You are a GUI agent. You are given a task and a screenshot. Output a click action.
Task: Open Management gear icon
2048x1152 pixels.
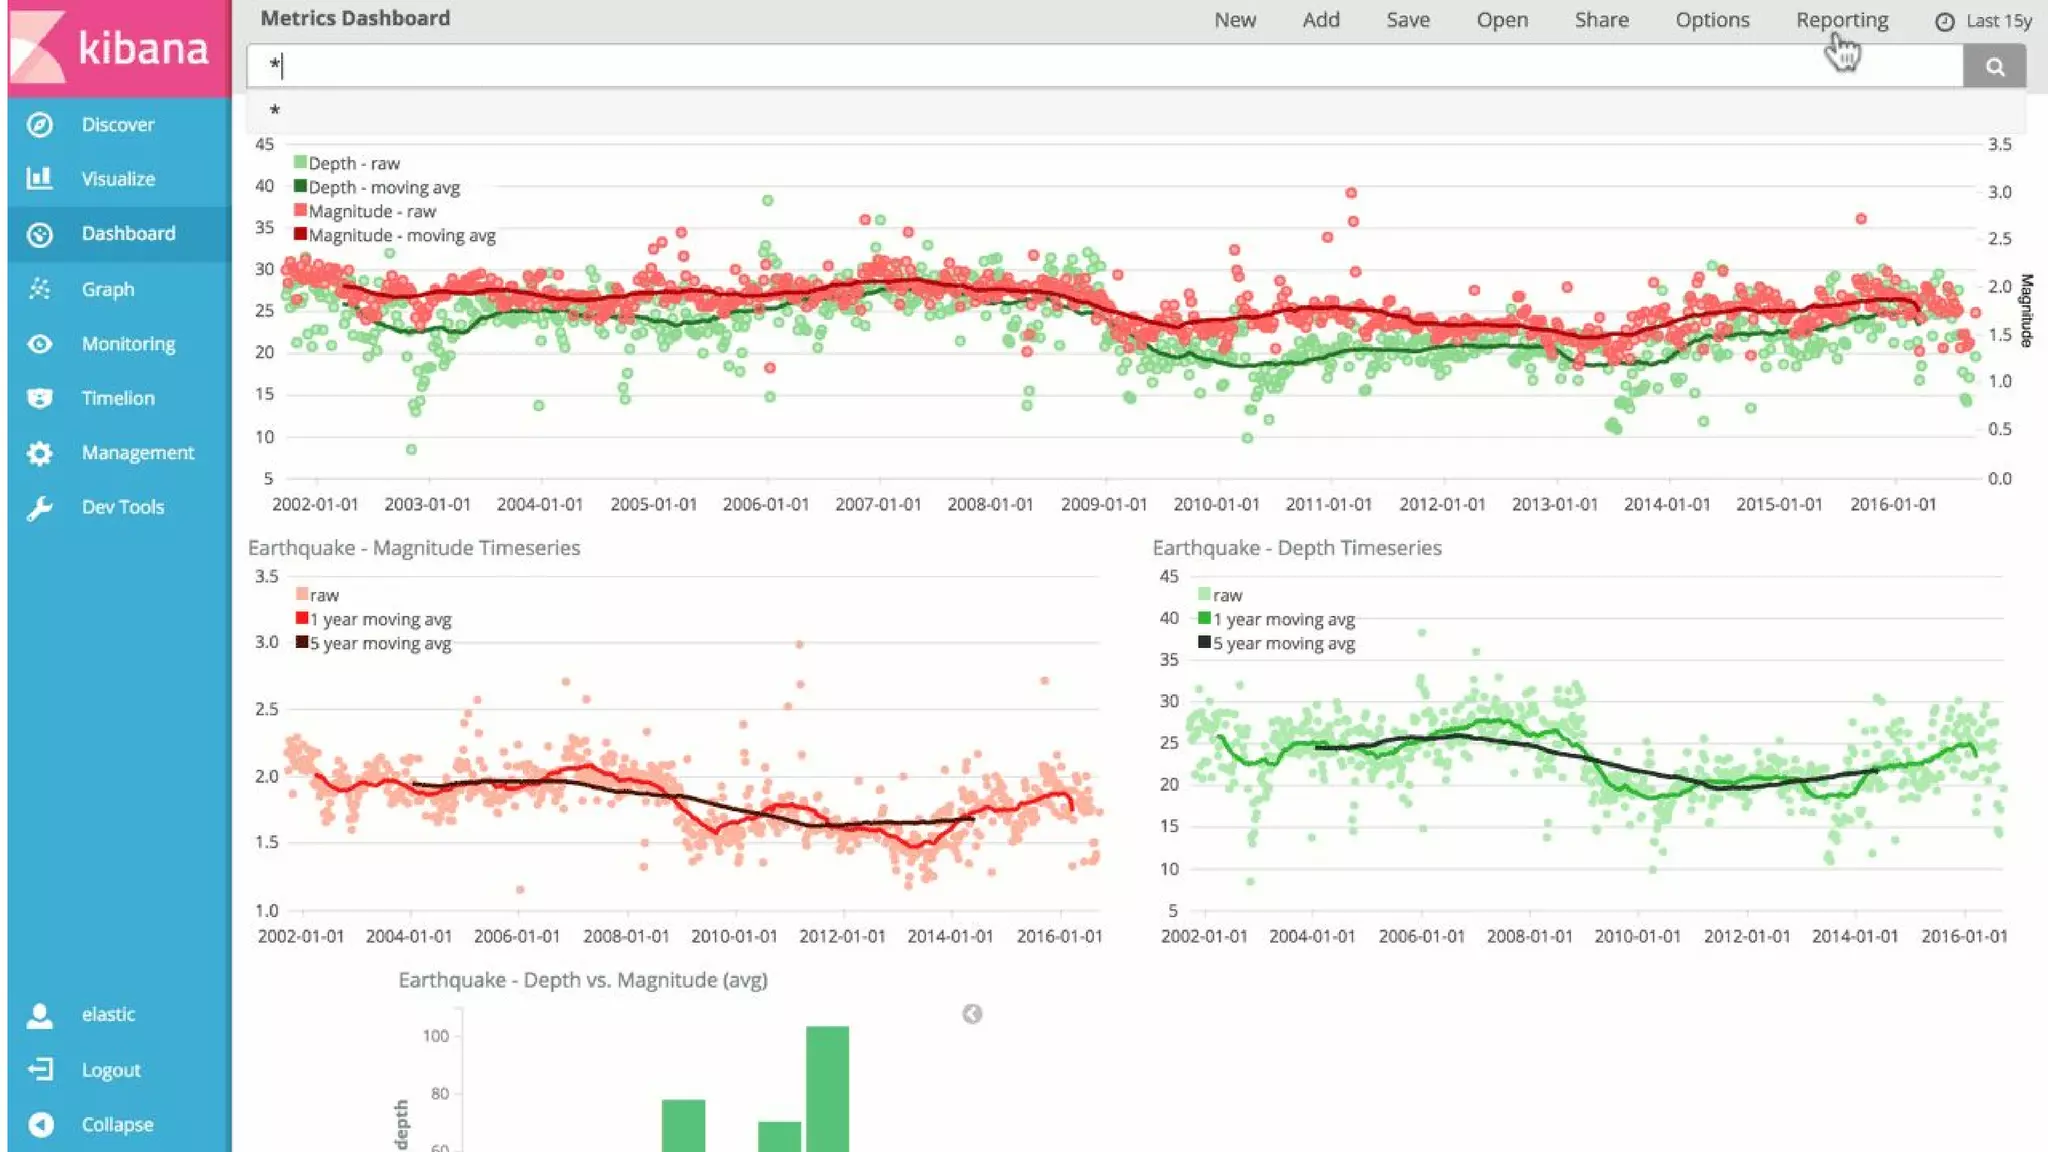tap(39, 453)
